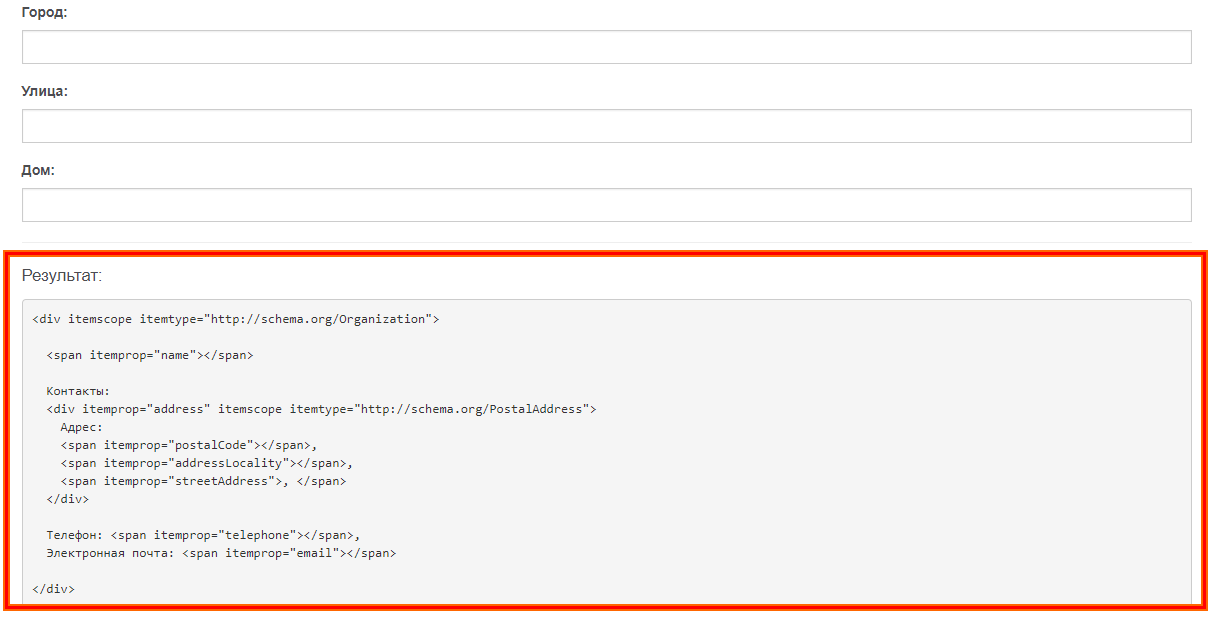
Task: Click the addressLocality span line
Action: (207, 463)
